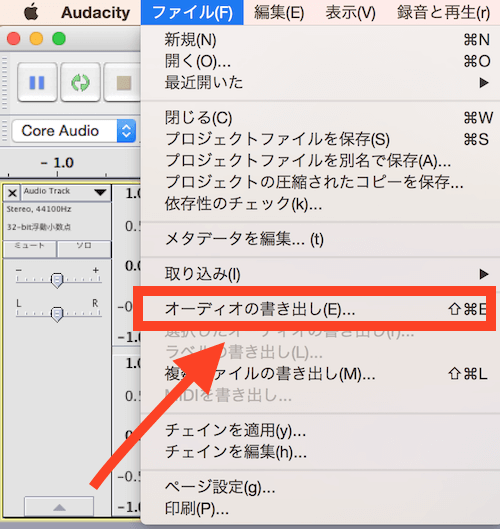Select プロジェクトファイルを別名で保存(A)...

pyautogui.click(x=320, y=160)
